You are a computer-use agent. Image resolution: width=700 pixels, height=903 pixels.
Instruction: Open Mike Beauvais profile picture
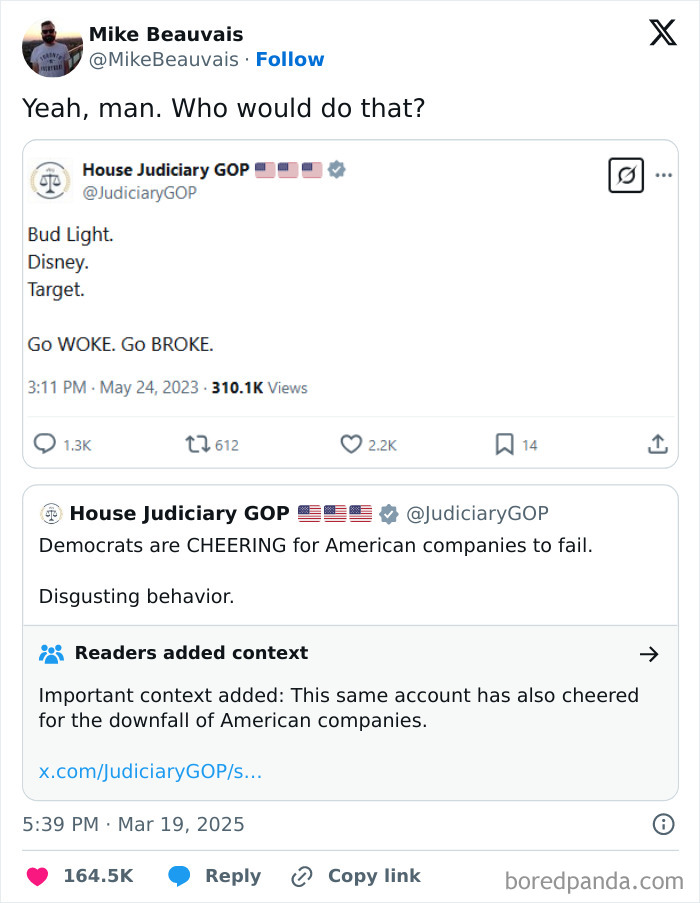[x=52, y=47]
